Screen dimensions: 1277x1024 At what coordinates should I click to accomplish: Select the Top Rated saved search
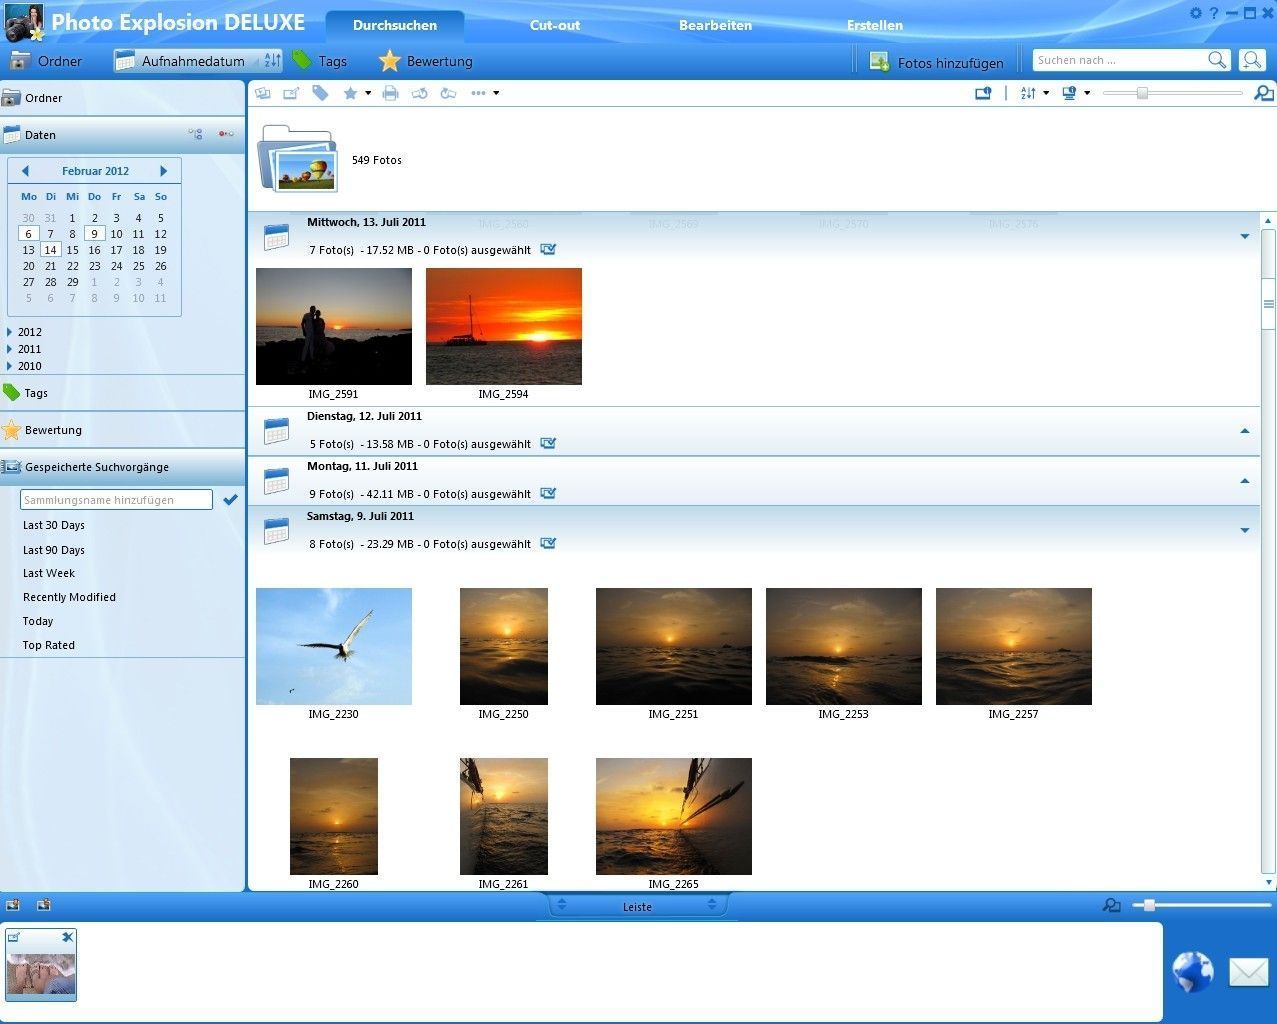click(49, 645)
